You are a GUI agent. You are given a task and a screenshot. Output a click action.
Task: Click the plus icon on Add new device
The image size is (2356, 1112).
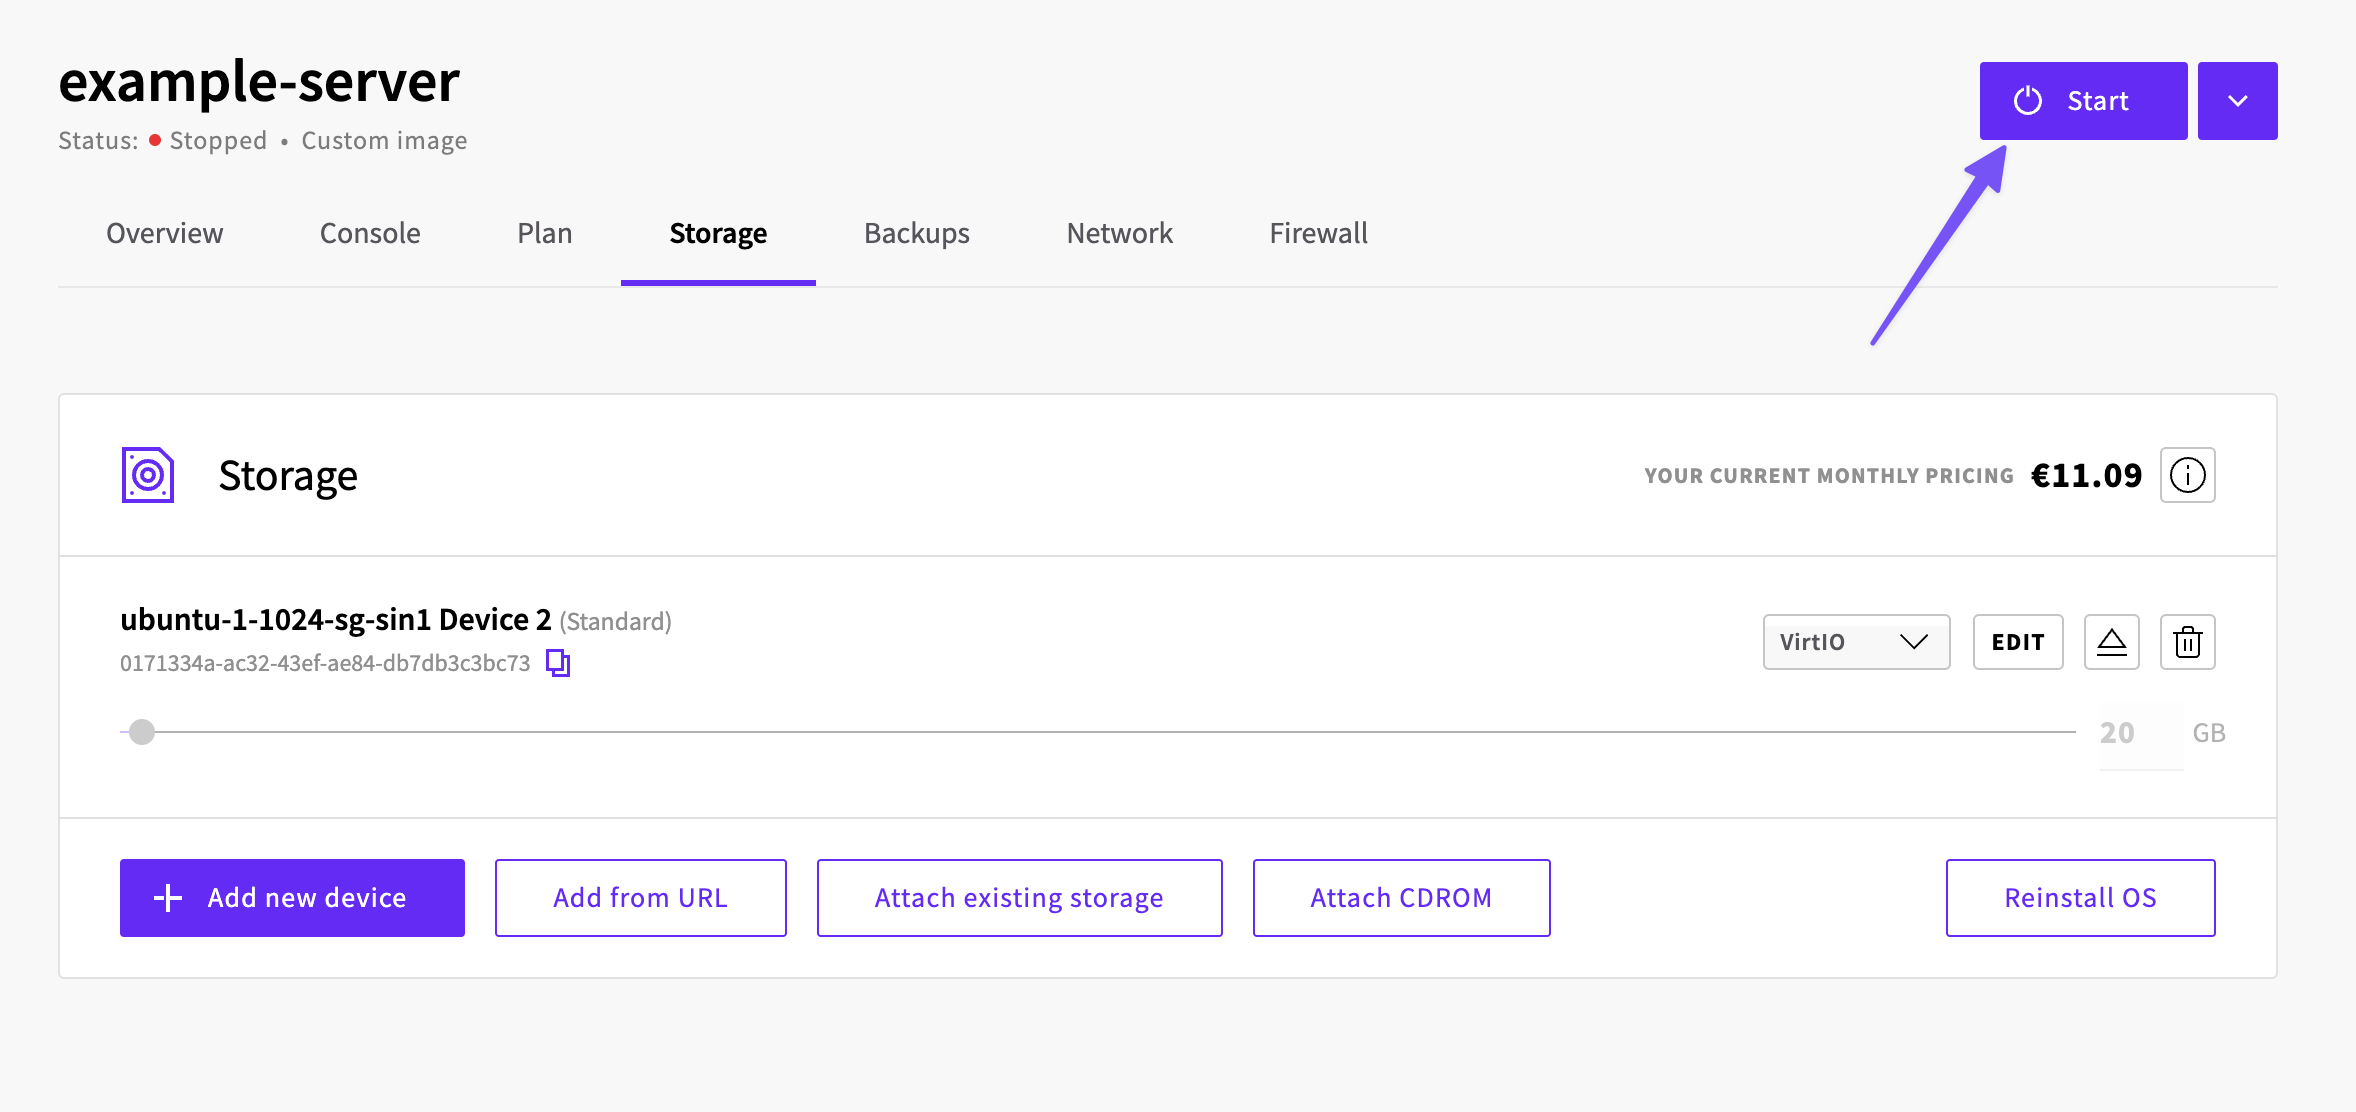(168, 898)
